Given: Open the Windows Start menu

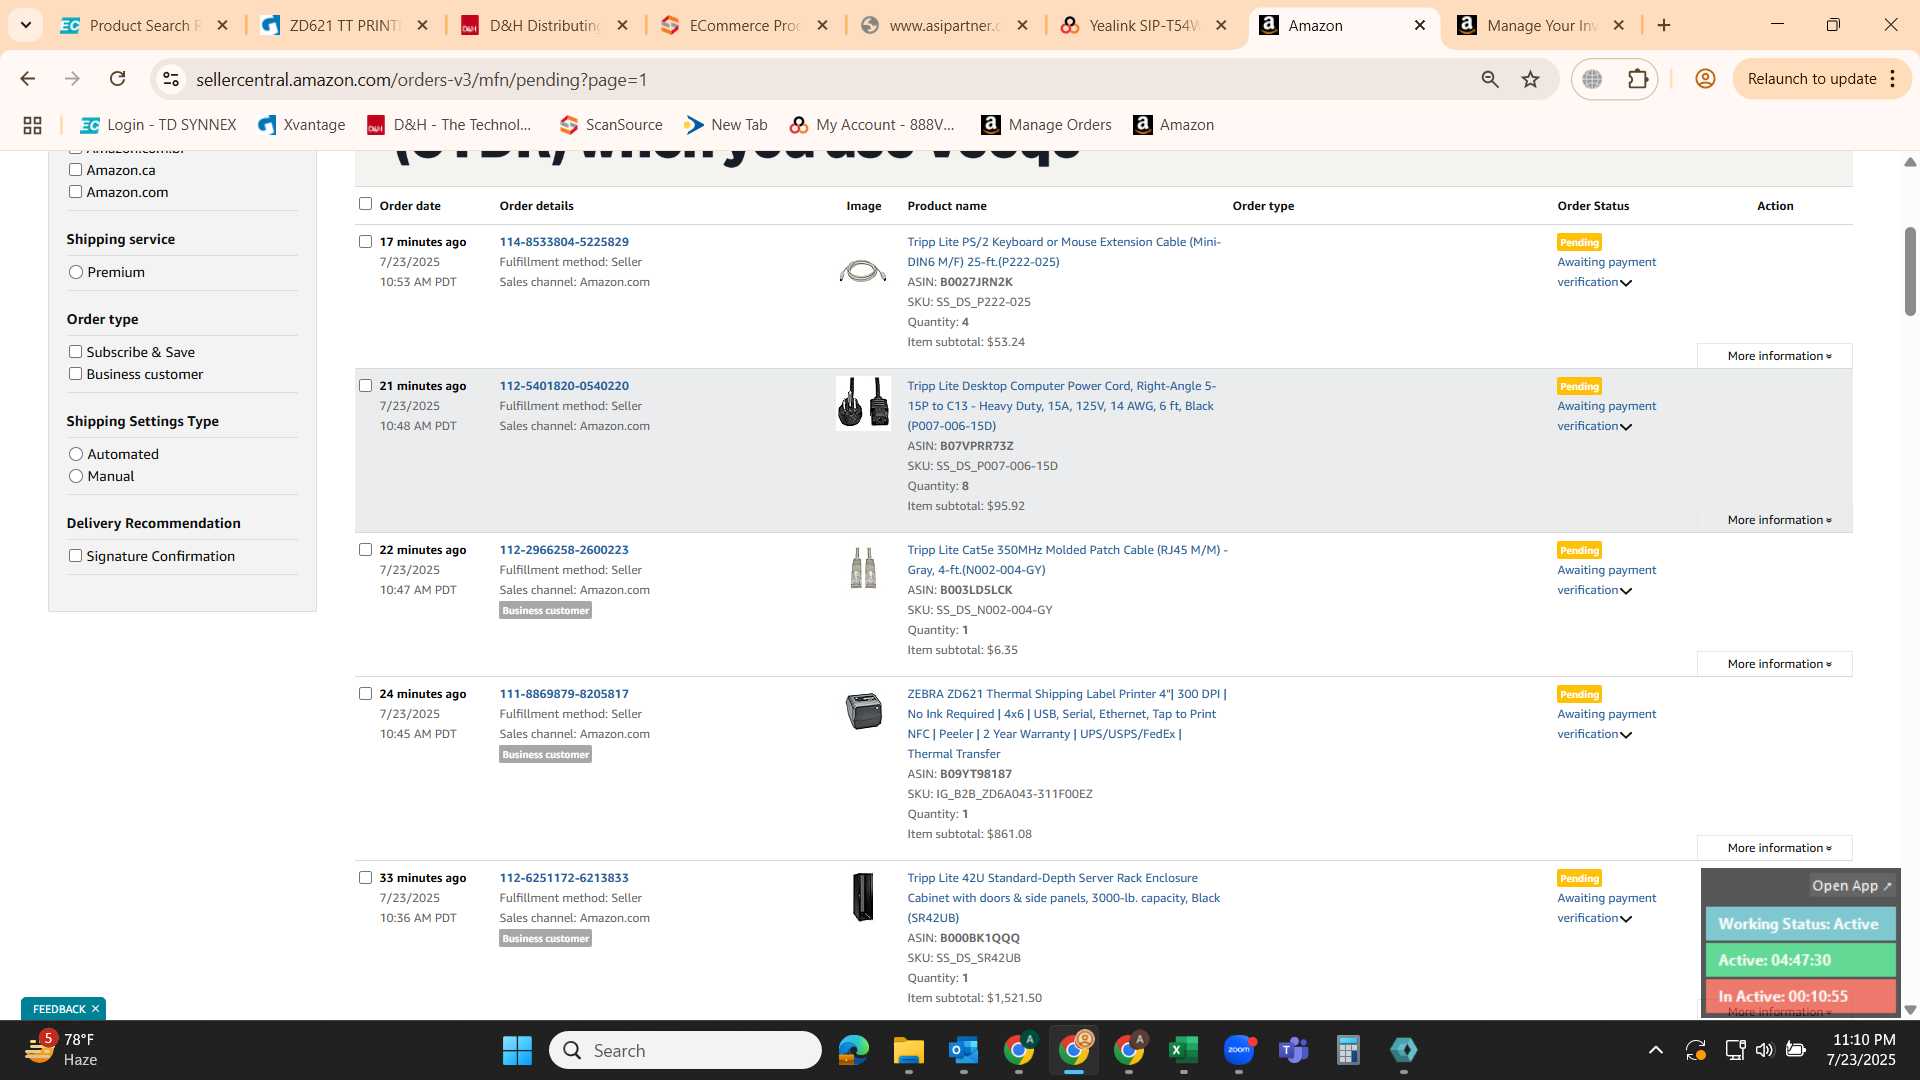Looking at the screenshot, I should click(x=517, y=1050).
